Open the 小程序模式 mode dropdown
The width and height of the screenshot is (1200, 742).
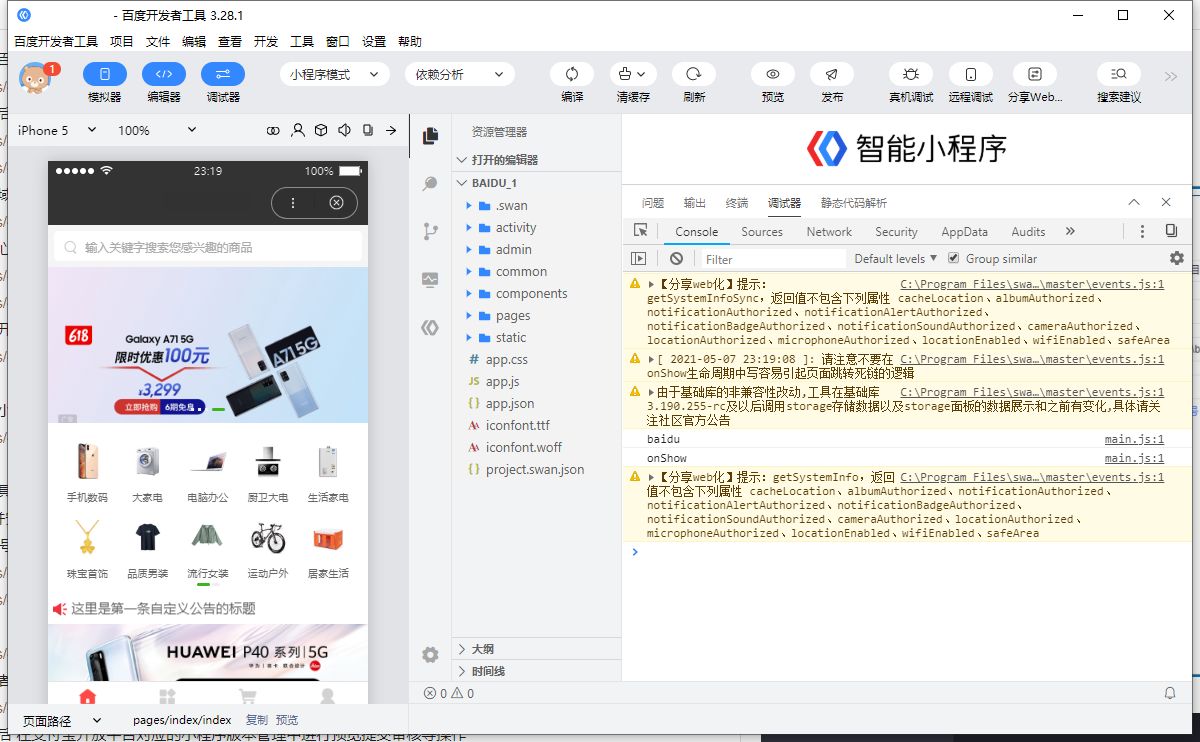pos(334,75)
